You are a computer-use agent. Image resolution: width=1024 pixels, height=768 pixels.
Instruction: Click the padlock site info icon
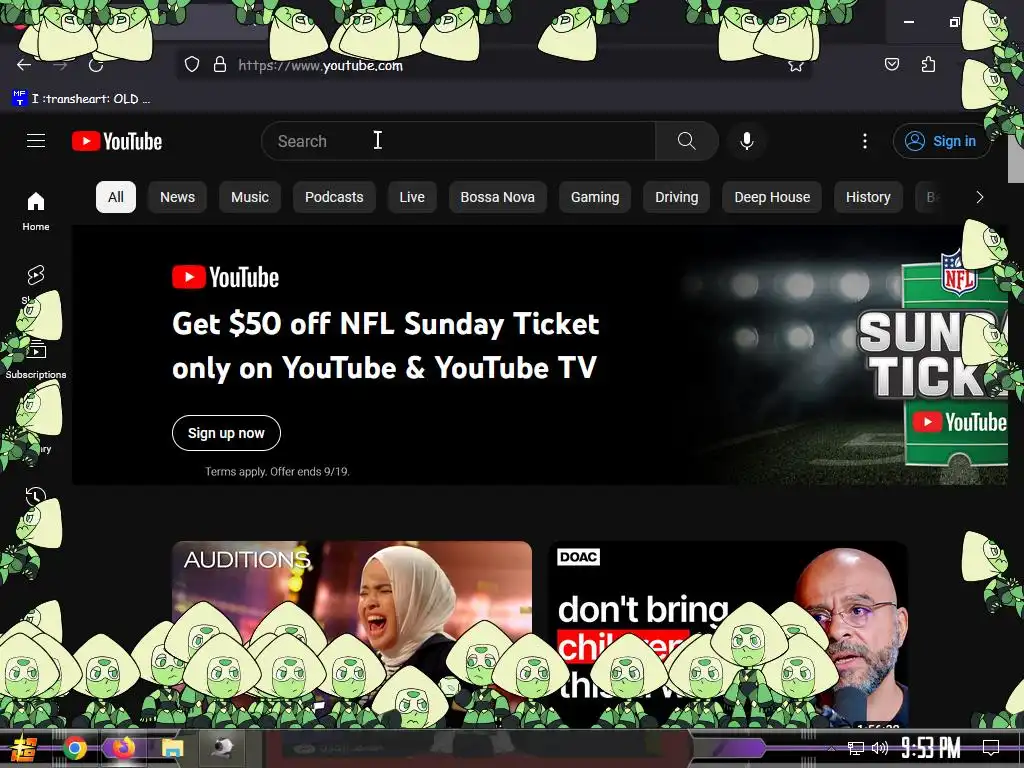tap(220, 64)
